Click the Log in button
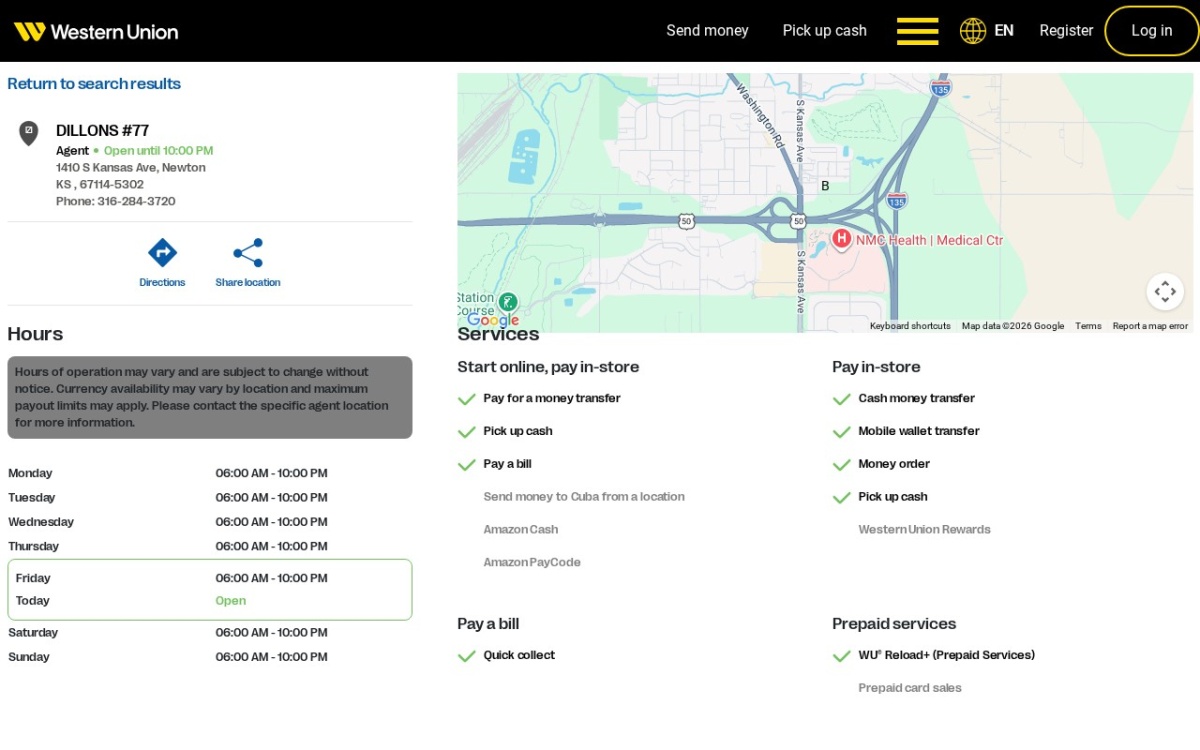This screenshot has width=1200, height=750. tap(1152, 31)
